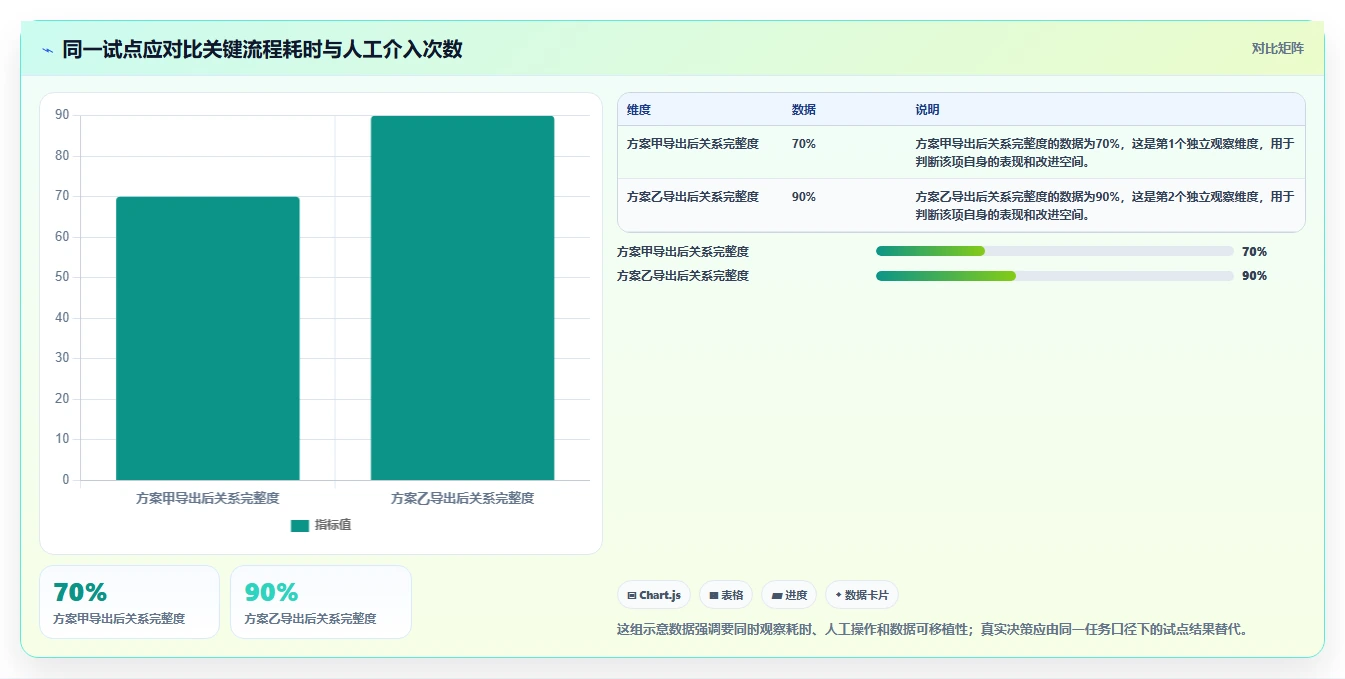Image resolution: width=1345 pixels, height=679 pixels.
Task: Select the Chart.js tag chip
Action: [x=654, y=595]
